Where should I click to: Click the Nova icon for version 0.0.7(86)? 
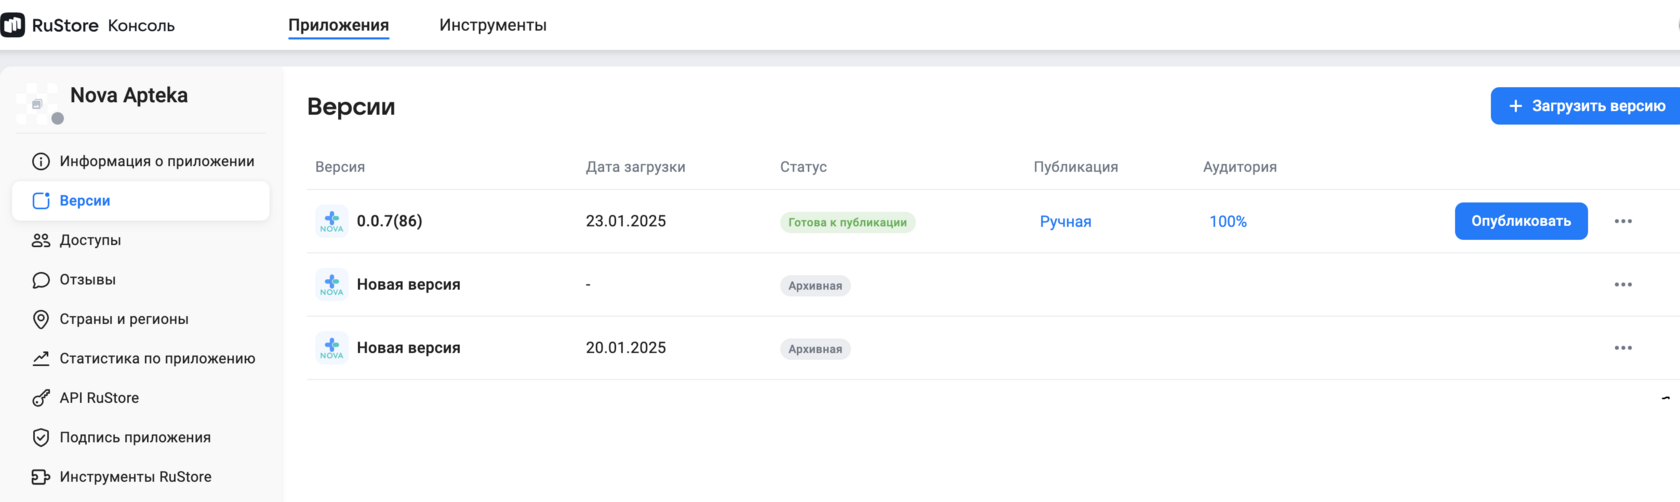tap(332, 221)
